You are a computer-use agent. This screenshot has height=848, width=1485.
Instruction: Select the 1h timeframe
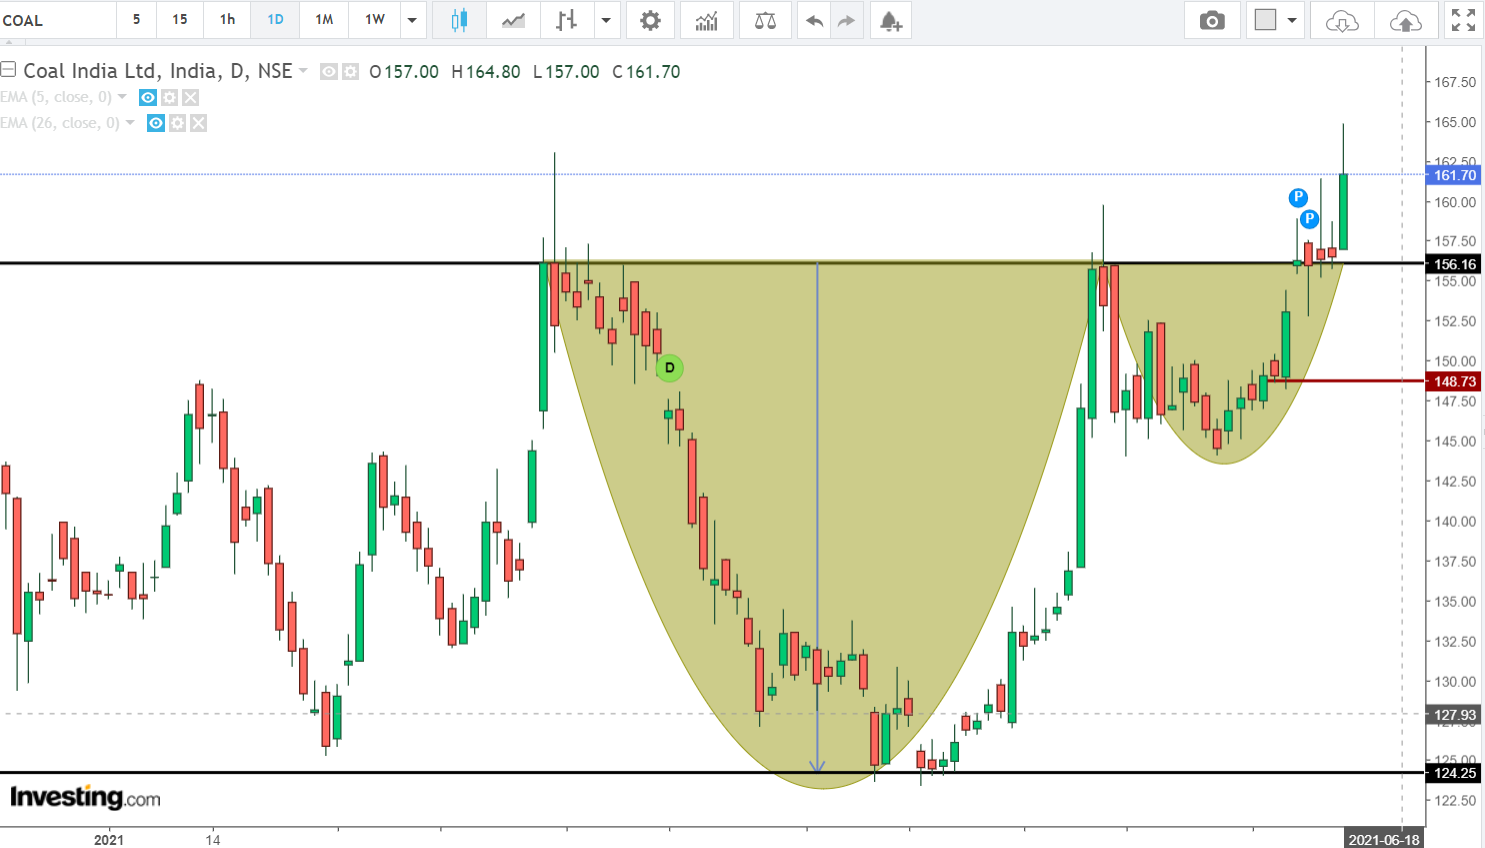click(x=227, y=20)
